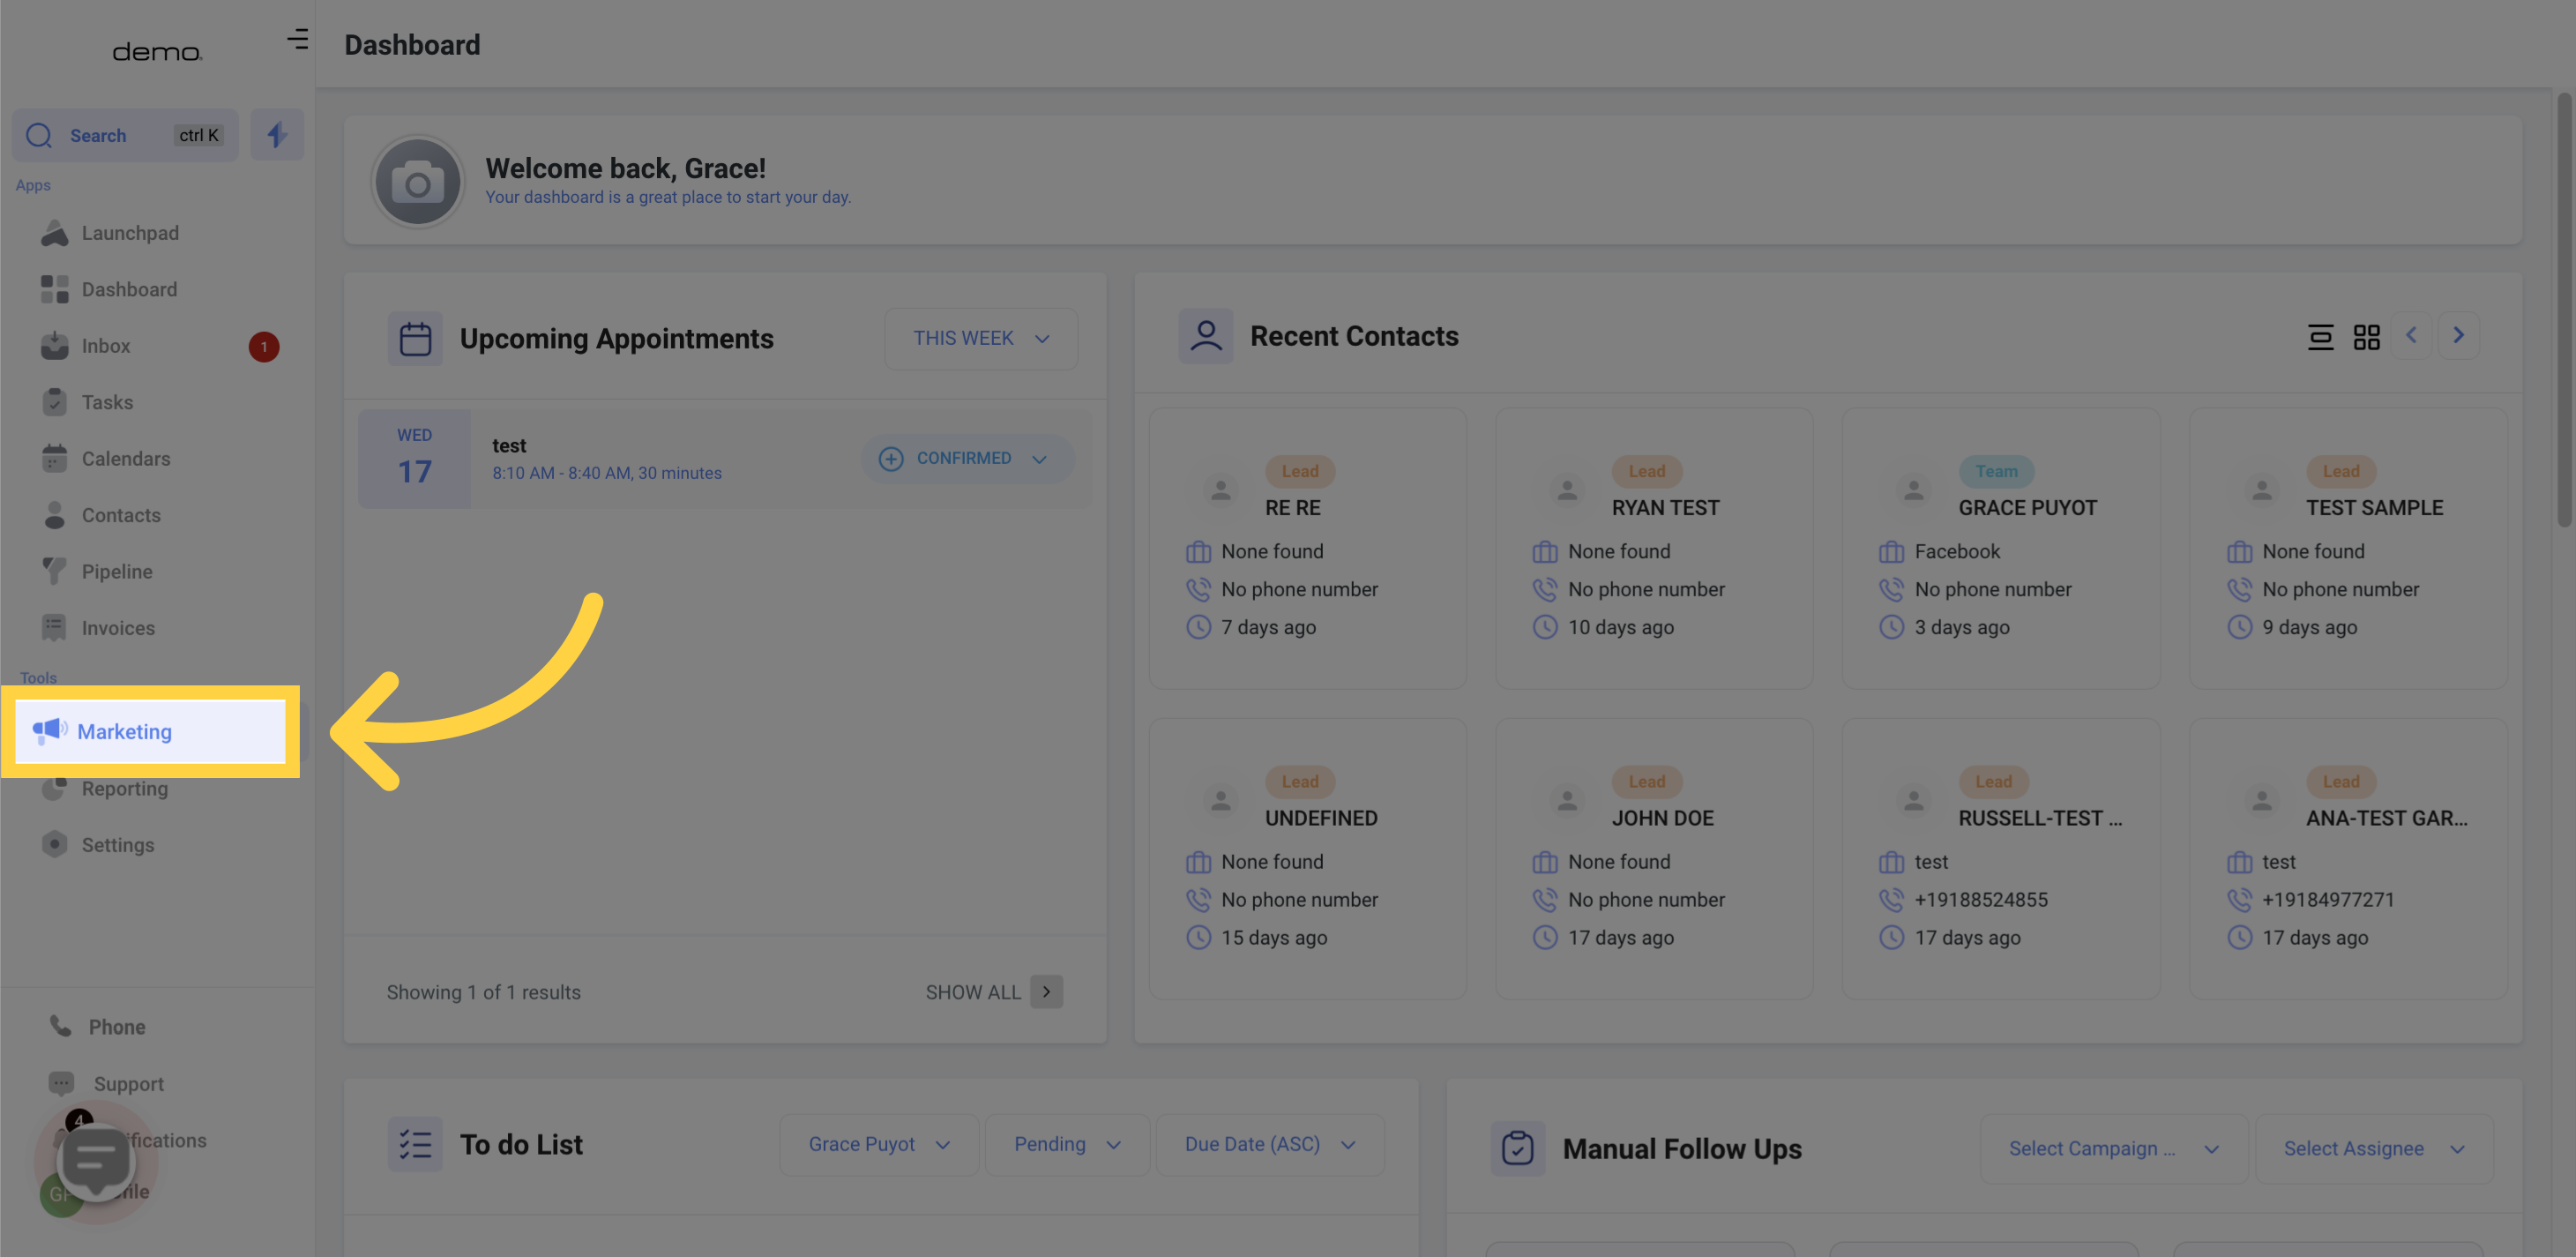This screenshot has height=1257, width=2576.
Task: Open the Due Date (ASC) sort dropdown
Action: point(1270,1145)
